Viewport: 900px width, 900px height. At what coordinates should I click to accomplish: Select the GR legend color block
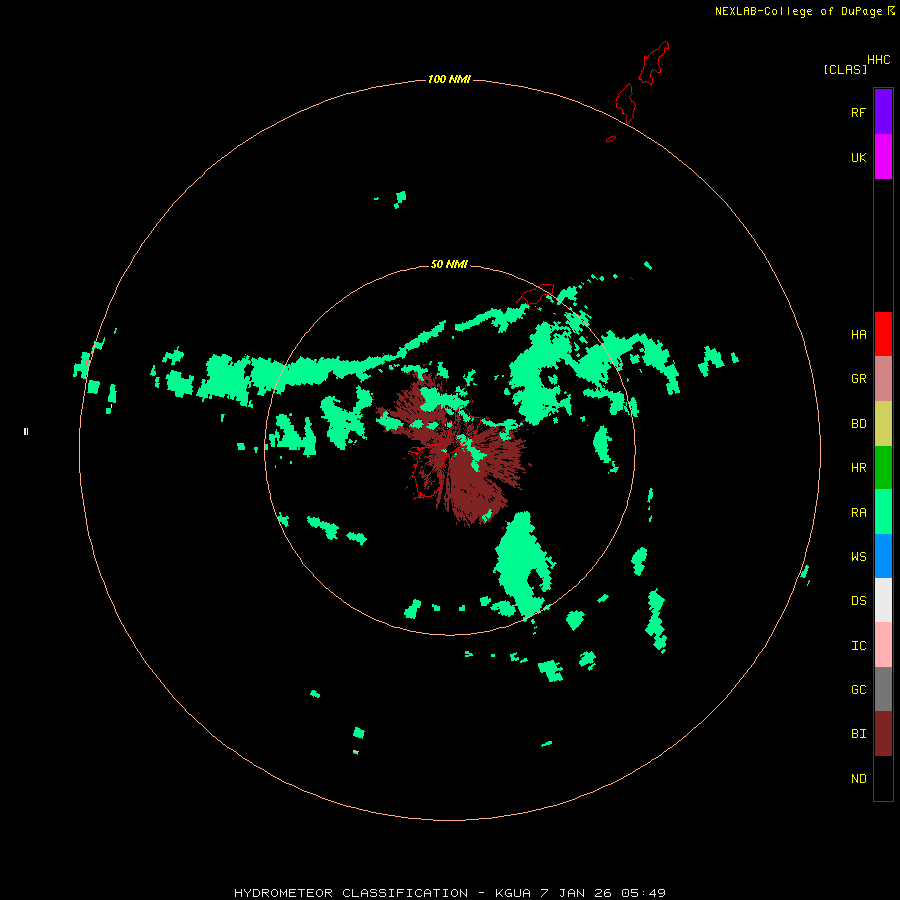coord(883,379)
